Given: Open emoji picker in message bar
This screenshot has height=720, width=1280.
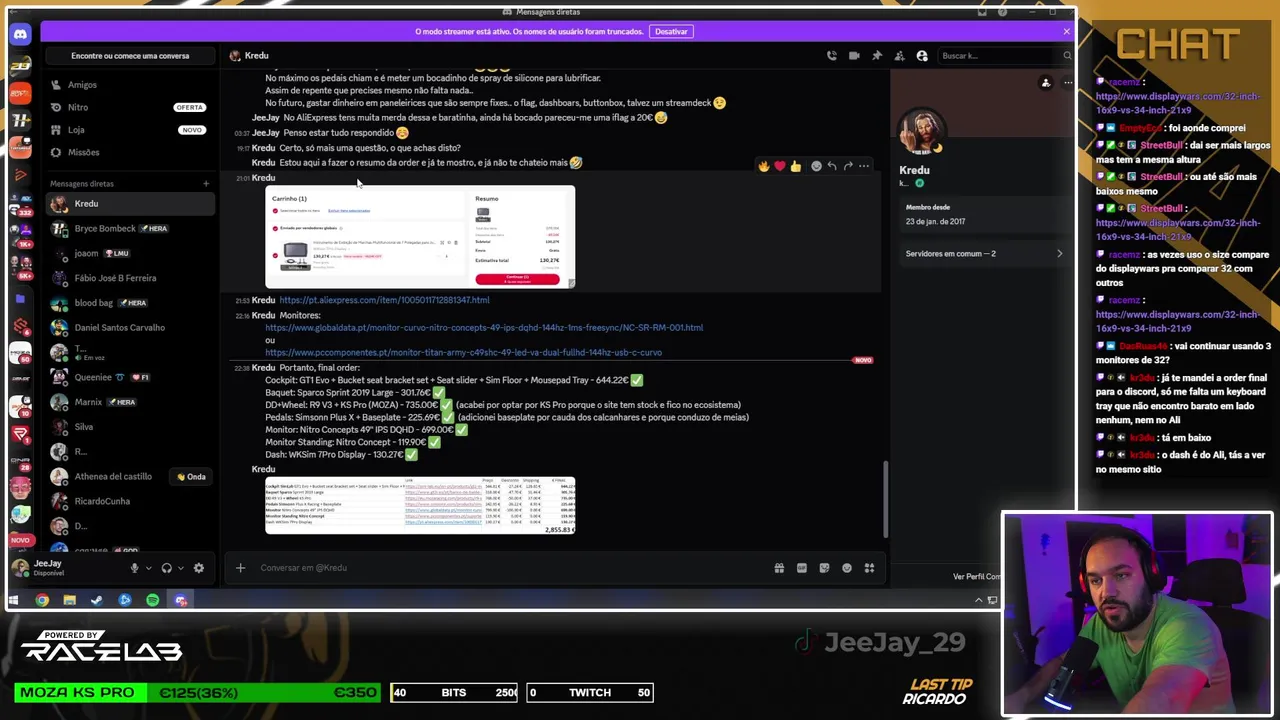Looking at the screenshot, I should click(847, 568).
